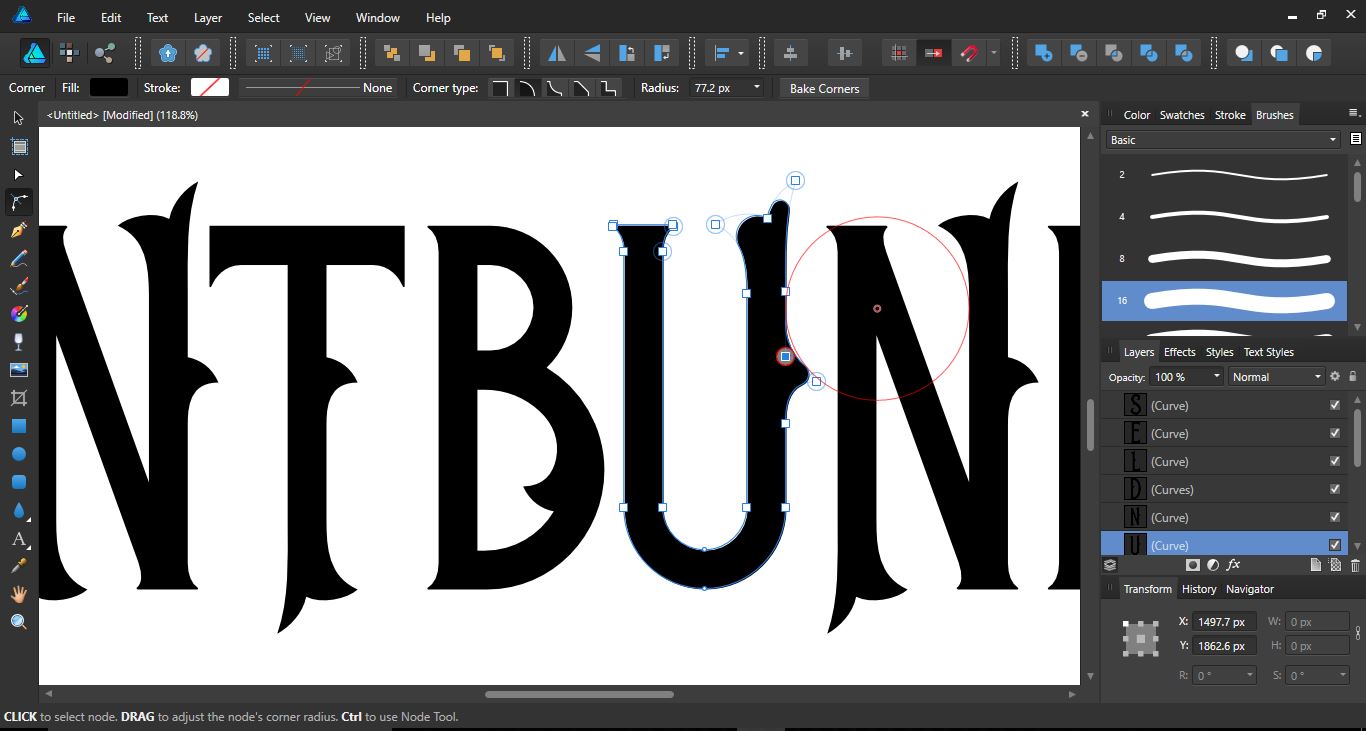Toggle the snapping magnet icon
Image resolution: width=1366 pixels, height=731 pixels.
coord(968,53)
